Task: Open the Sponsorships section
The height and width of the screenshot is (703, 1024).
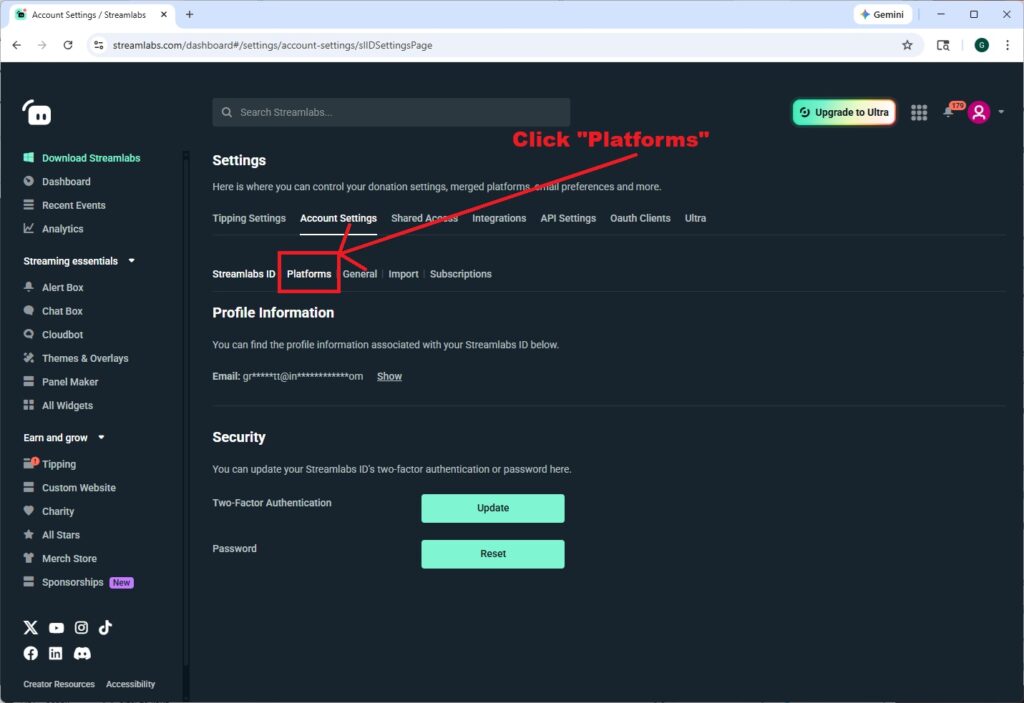Action: (72, 581)
